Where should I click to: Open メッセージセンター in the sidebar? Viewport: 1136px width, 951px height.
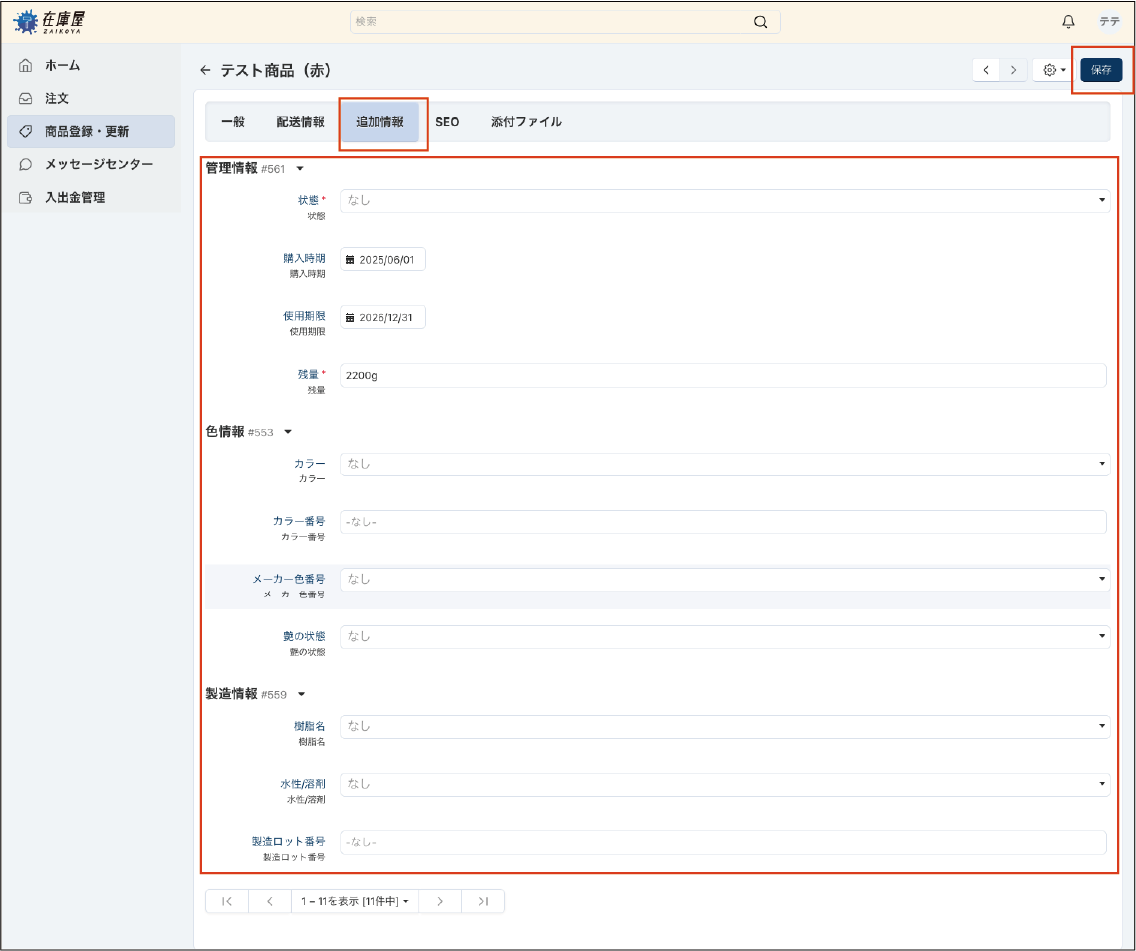(98, 164)
